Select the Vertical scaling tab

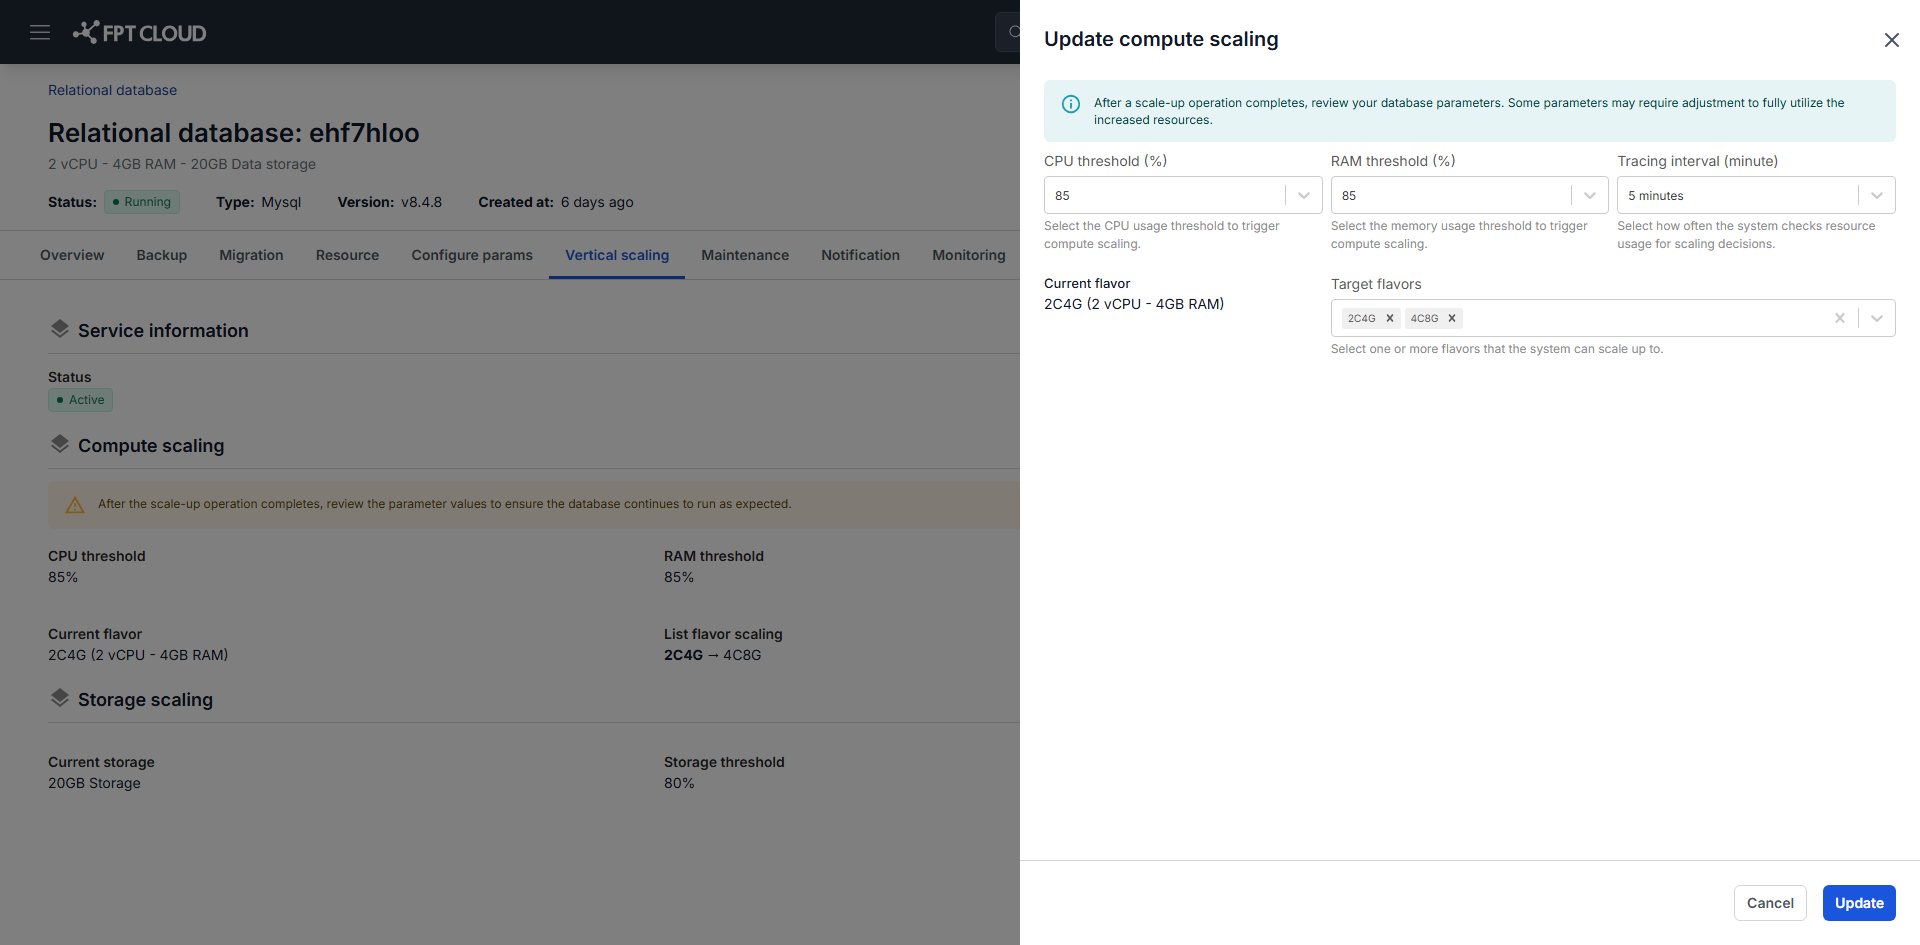pos(617,255)
